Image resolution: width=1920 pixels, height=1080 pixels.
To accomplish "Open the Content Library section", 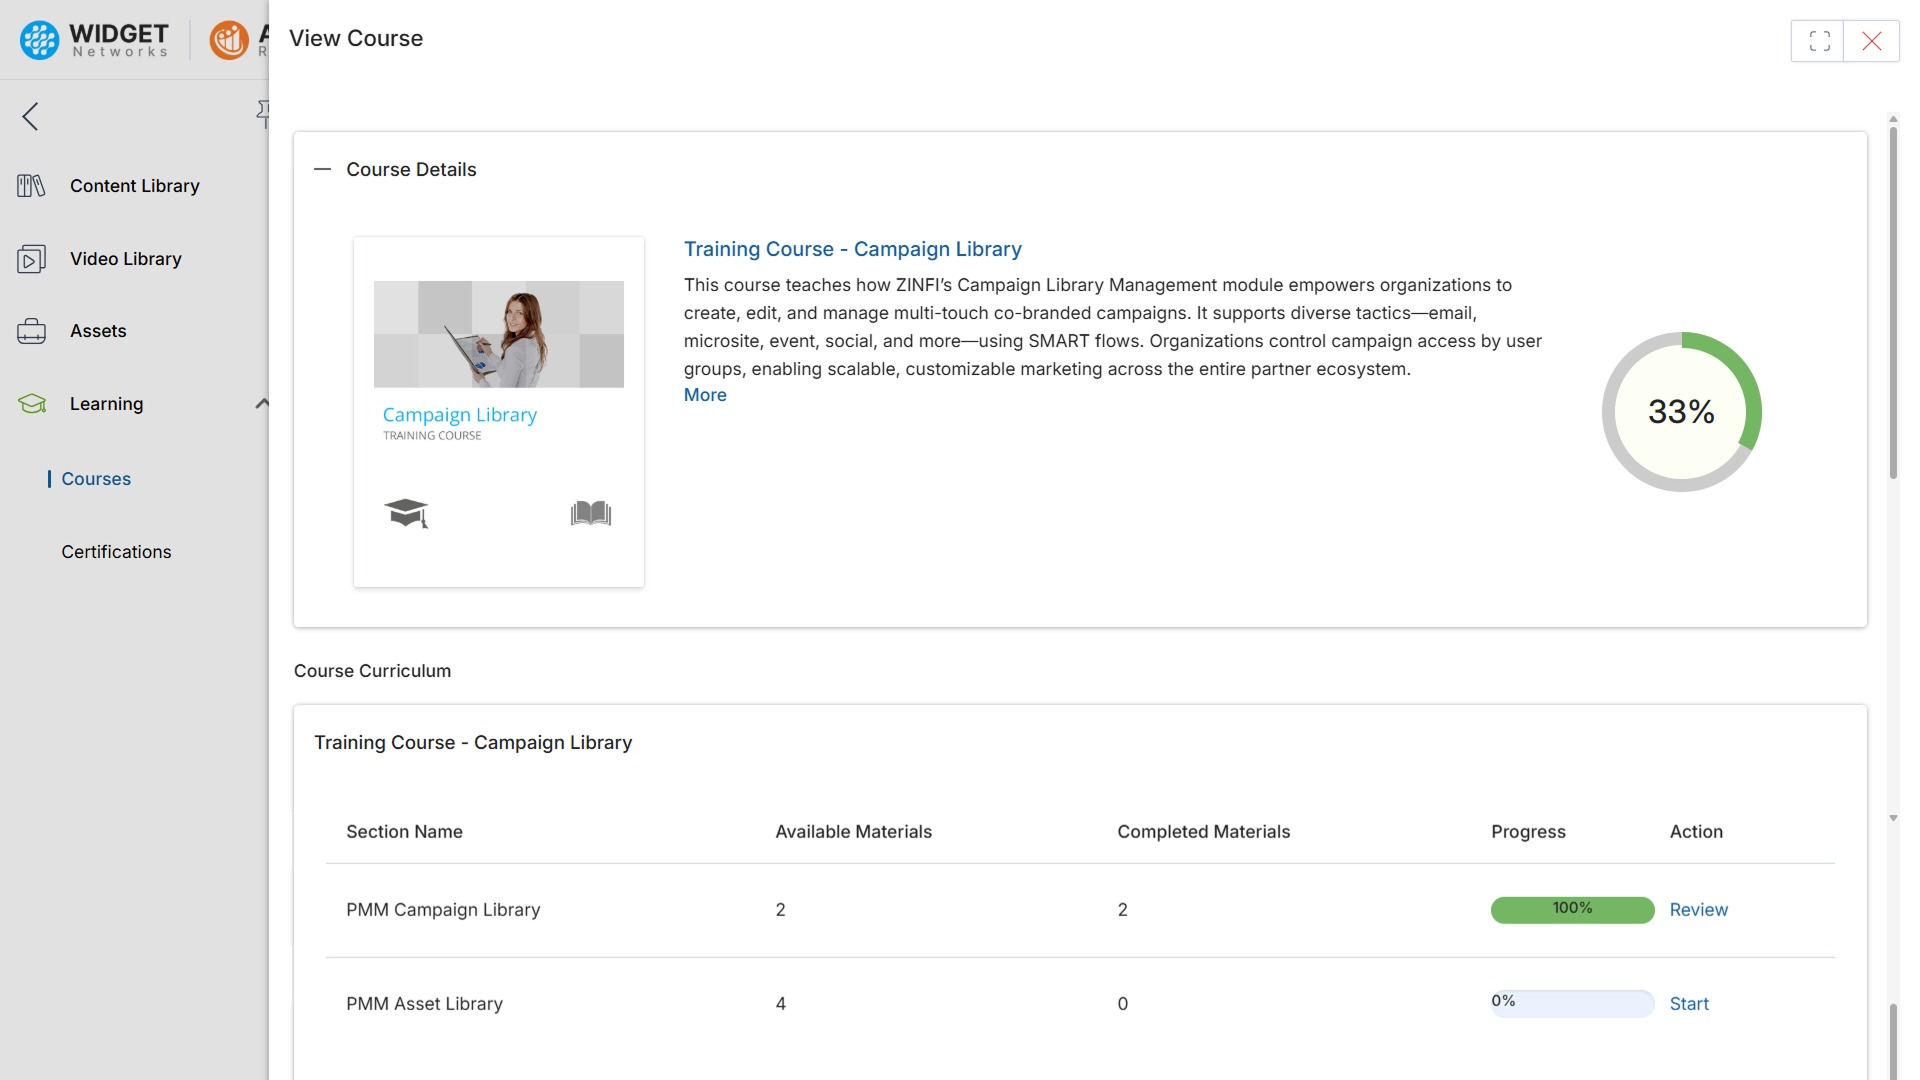I will (x=134, y=186).
